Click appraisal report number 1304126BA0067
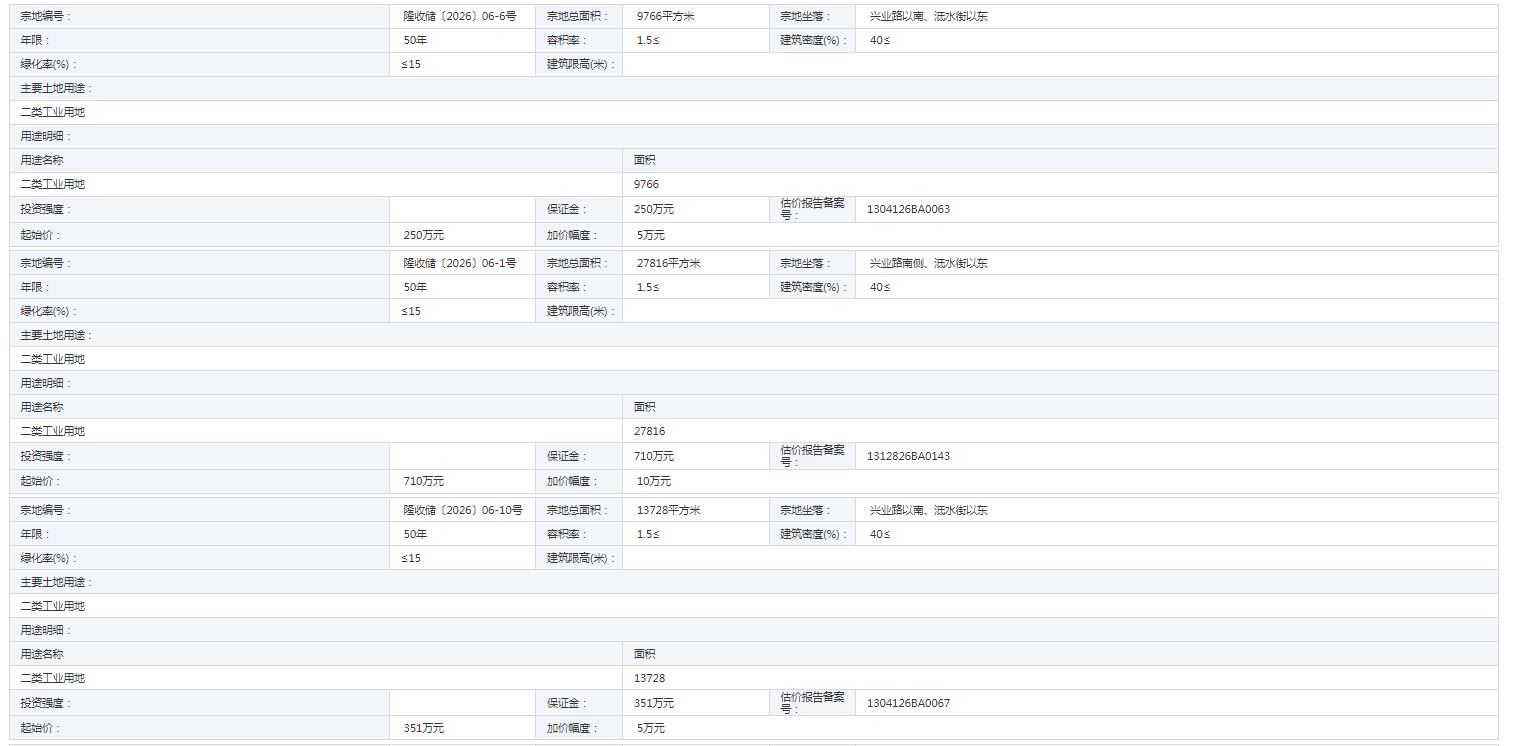The height and width of the screenshot is (746, 1518). (x=909, y=704)
